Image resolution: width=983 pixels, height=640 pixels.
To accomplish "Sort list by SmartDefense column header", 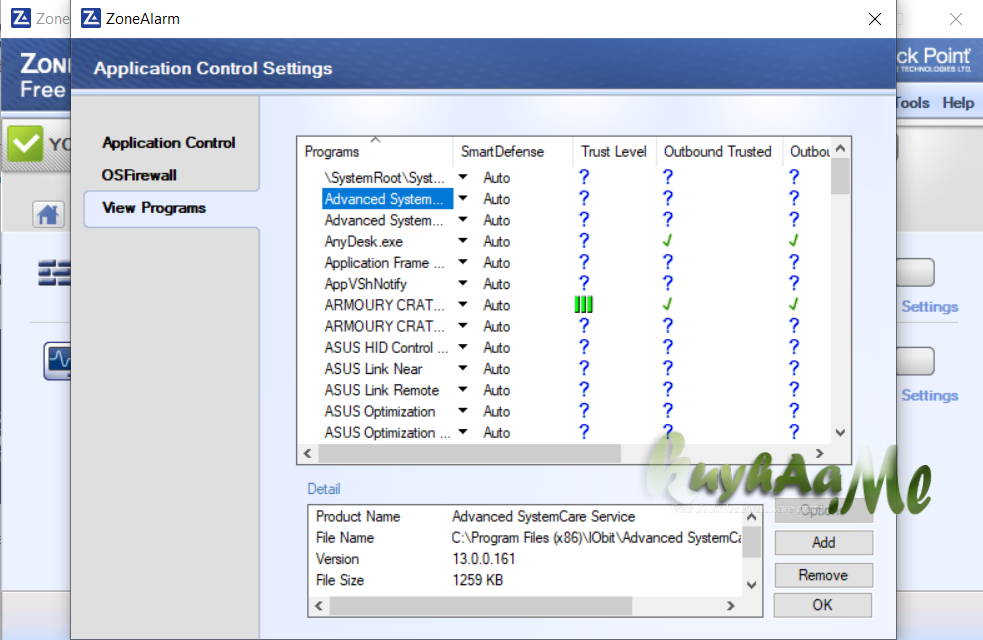I will click(x=512, y=151).
